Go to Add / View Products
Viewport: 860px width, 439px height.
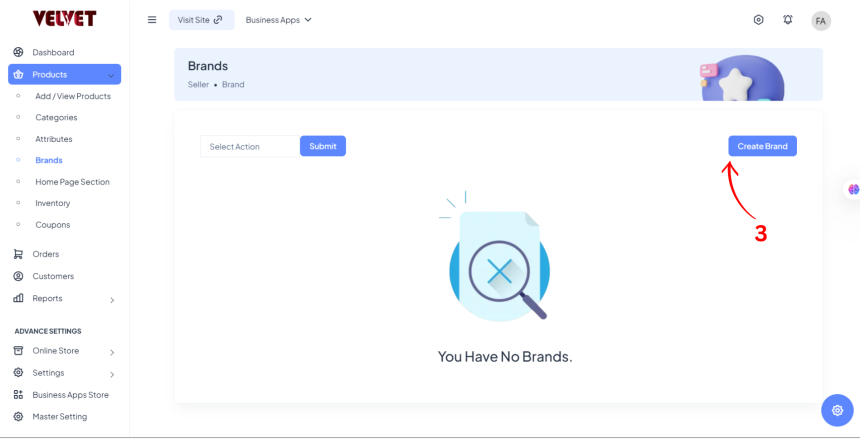pos(73,96)
